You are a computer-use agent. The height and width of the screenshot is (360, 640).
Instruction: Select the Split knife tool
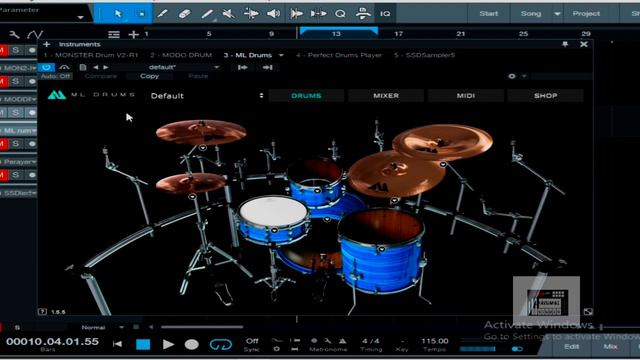pos(162,13)
